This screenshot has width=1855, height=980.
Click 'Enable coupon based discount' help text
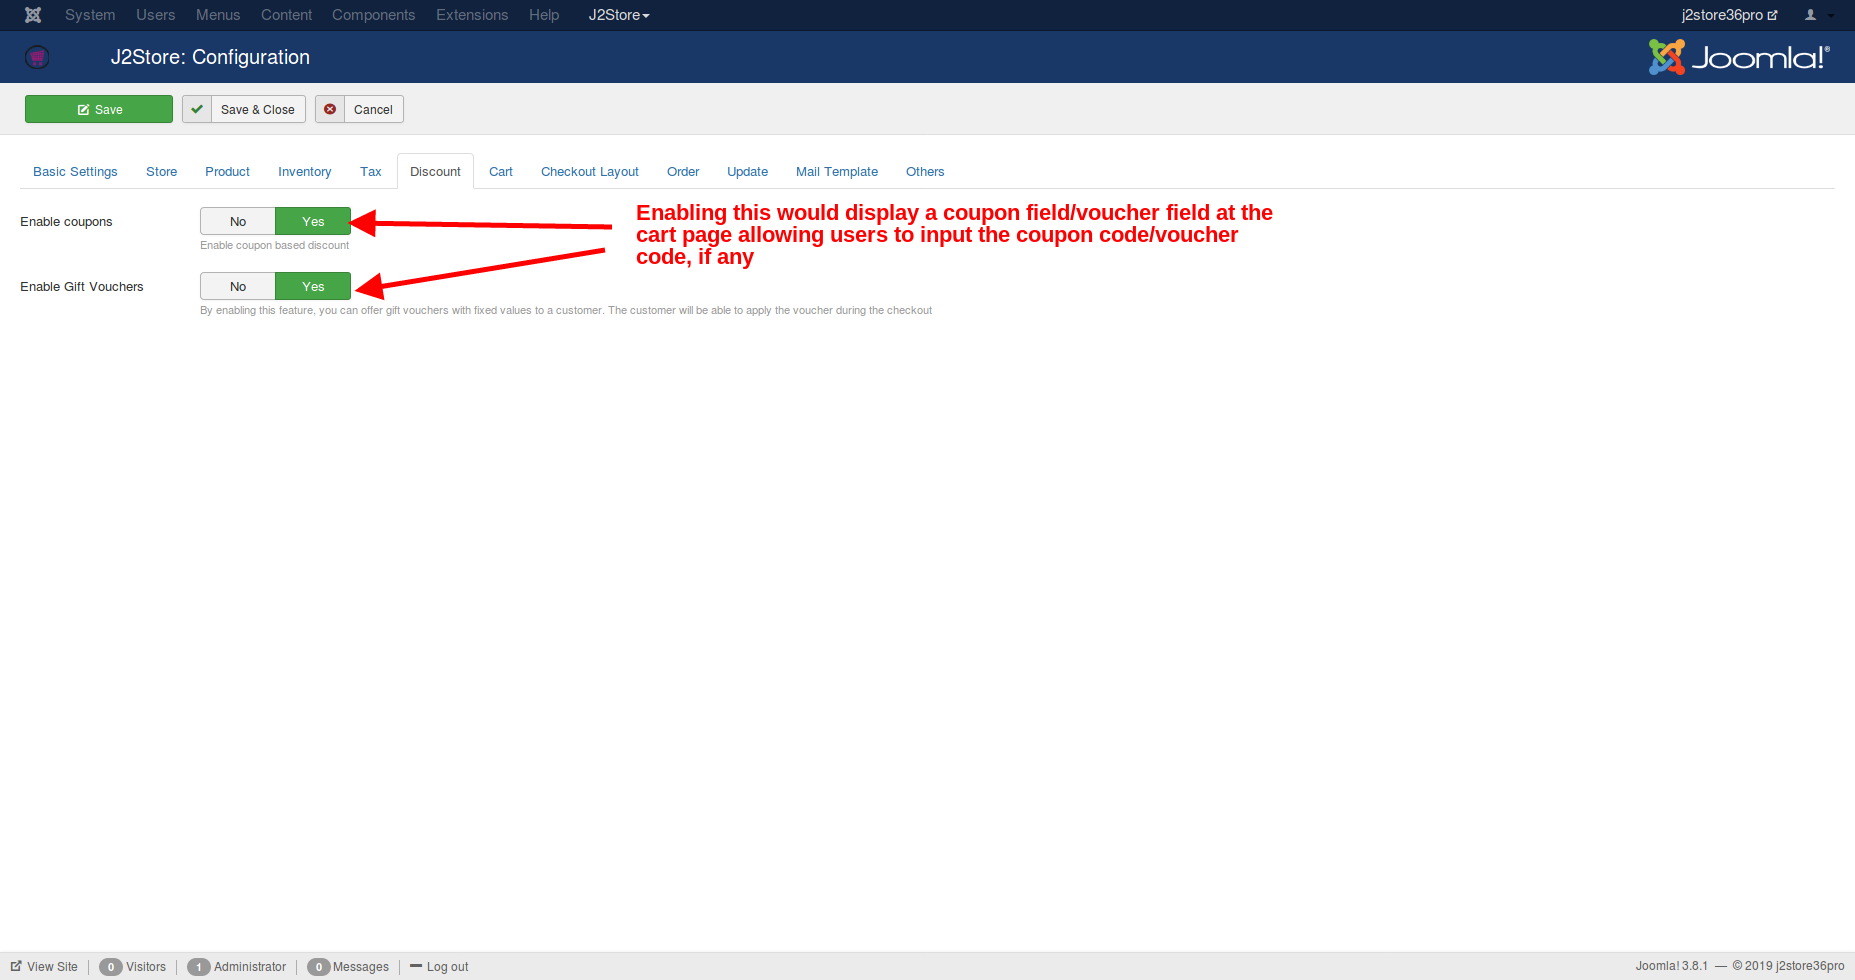pyautogui.click(x=275, y=246)
